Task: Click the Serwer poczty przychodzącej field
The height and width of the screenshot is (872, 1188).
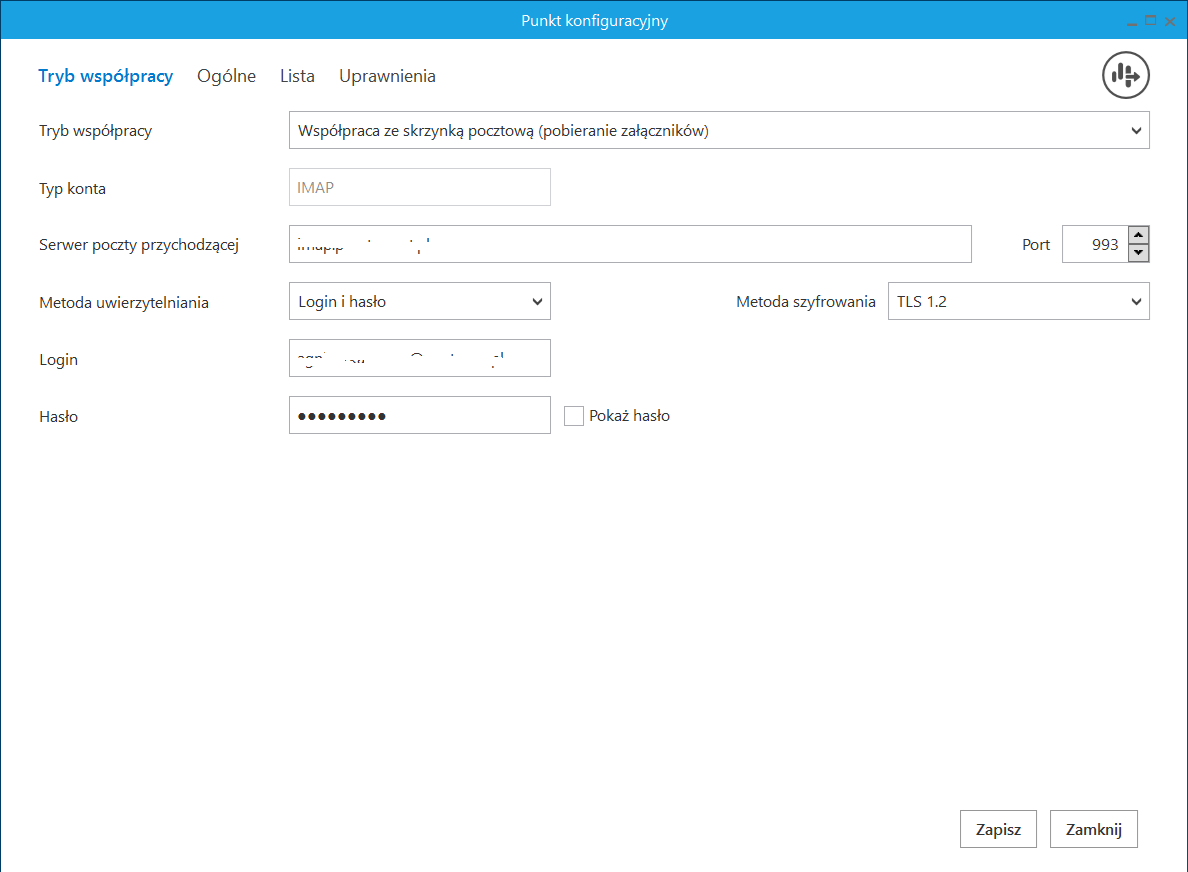Action: (x=630, y=244)
